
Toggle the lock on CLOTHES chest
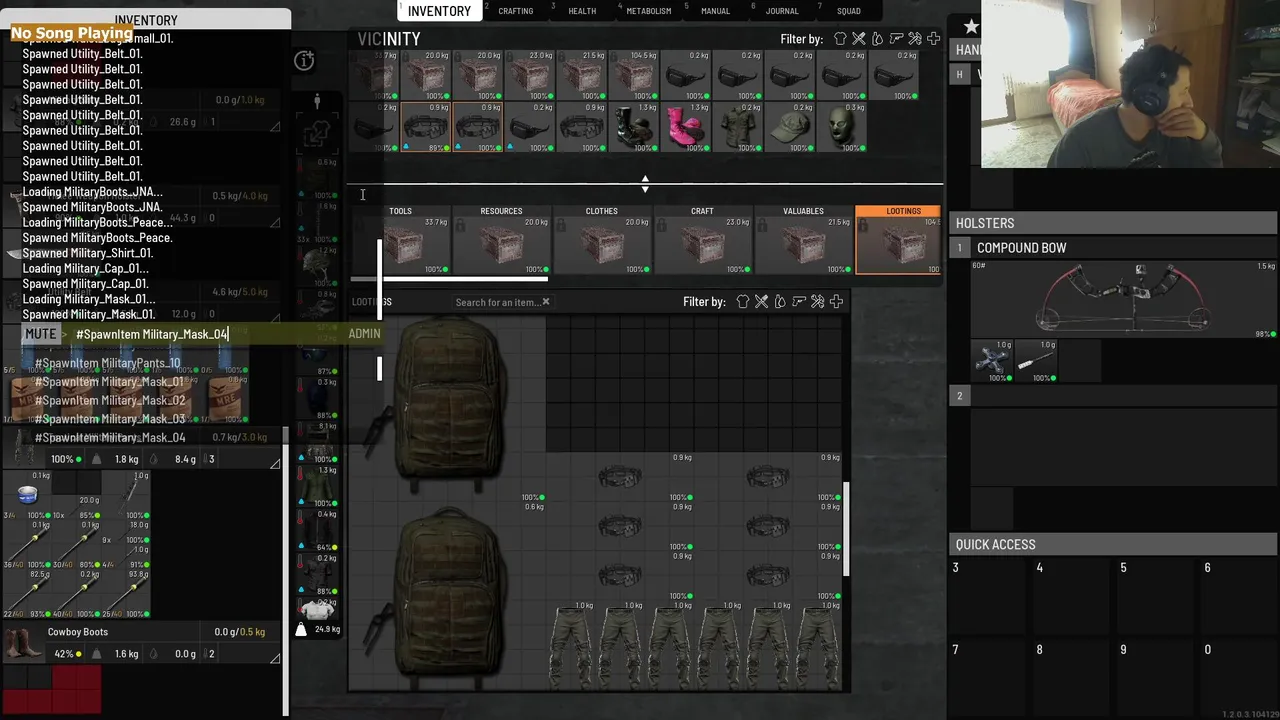[x=560, y=227]
